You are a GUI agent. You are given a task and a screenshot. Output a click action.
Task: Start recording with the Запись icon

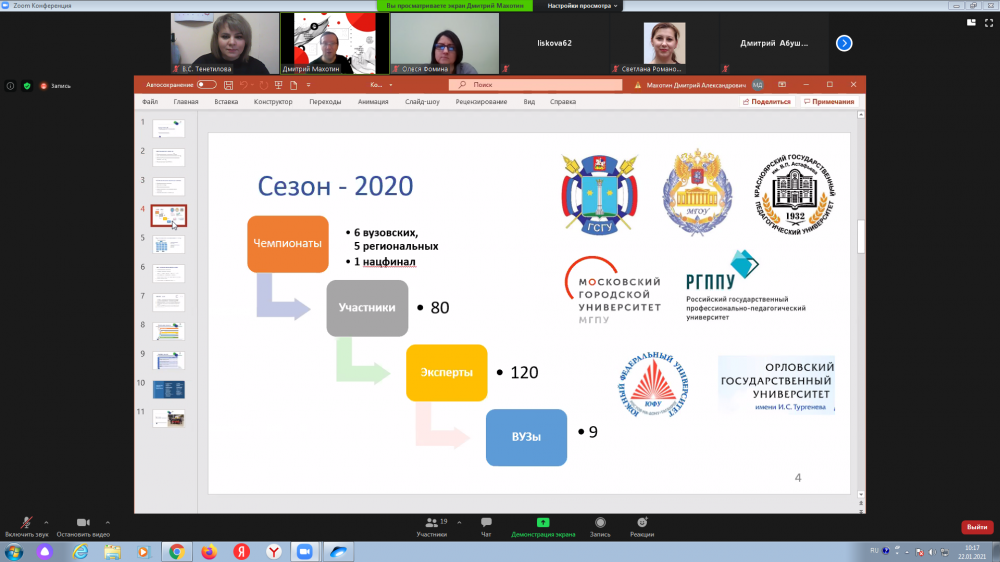pos(600,526)
